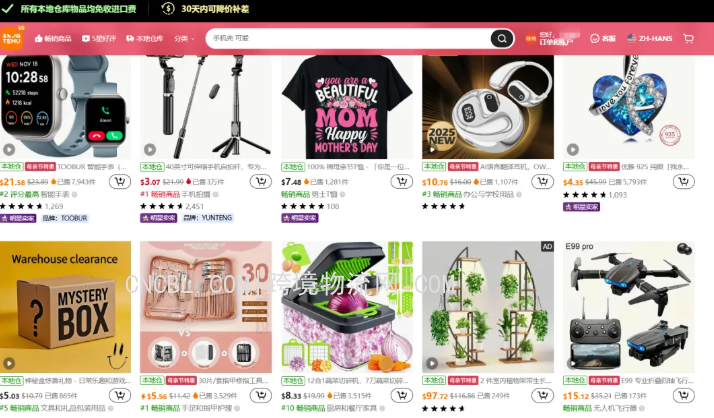Add Mother's Day T-shirt to cart
This screenshot has height=418, width=714.
402,182
